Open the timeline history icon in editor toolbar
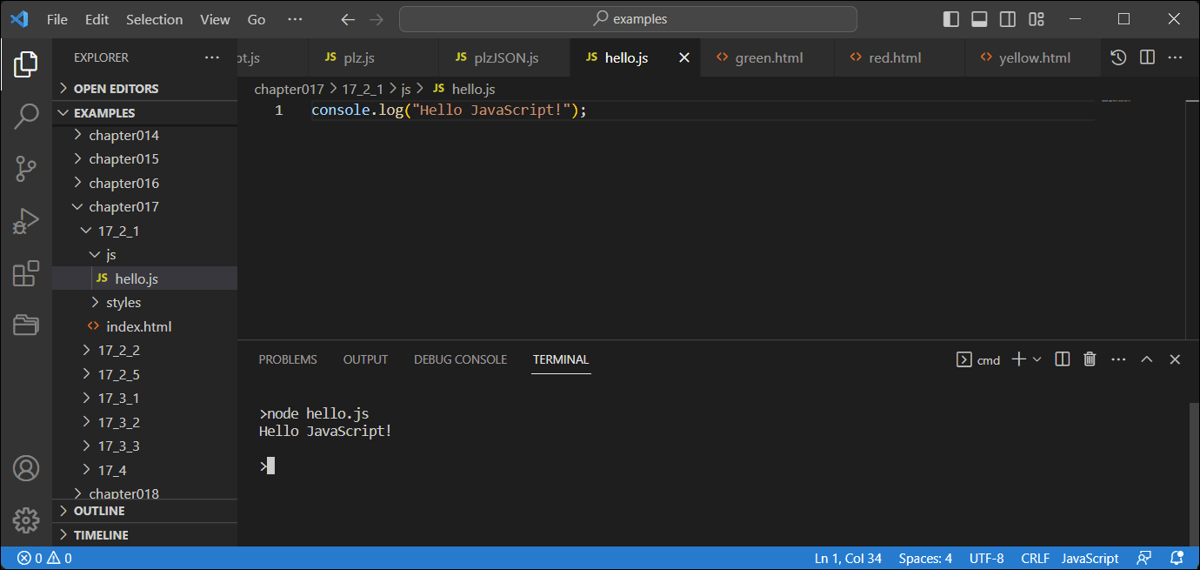The height and width of the screenshot is (570, 1200). click(x=1119, y=58)
